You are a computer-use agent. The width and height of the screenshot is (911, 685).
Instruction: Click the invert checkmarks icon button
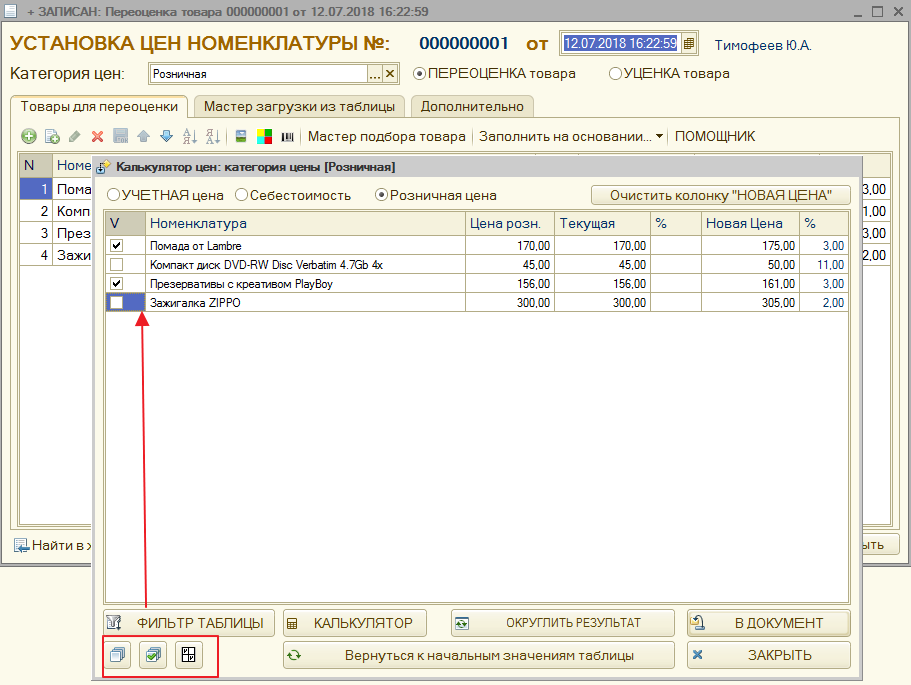(189, 655)
